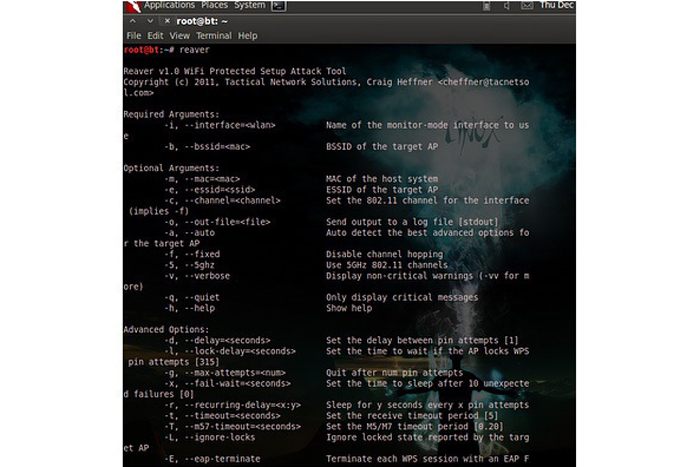Open the terminal Help menu

247,36
